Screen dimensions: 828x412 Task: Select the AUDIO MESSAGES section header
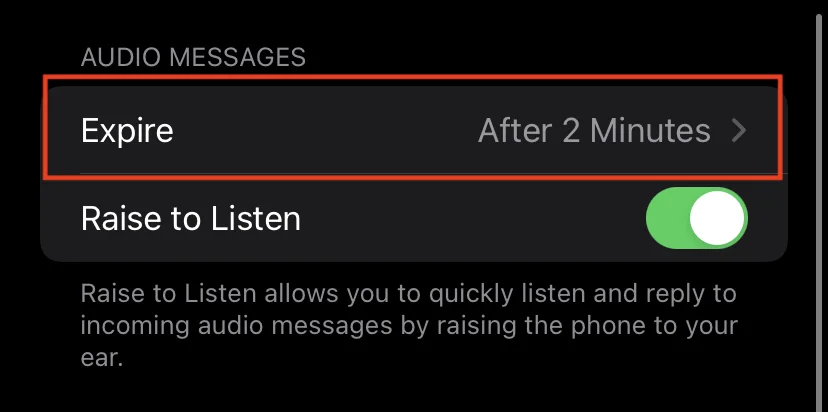(193, 57)
